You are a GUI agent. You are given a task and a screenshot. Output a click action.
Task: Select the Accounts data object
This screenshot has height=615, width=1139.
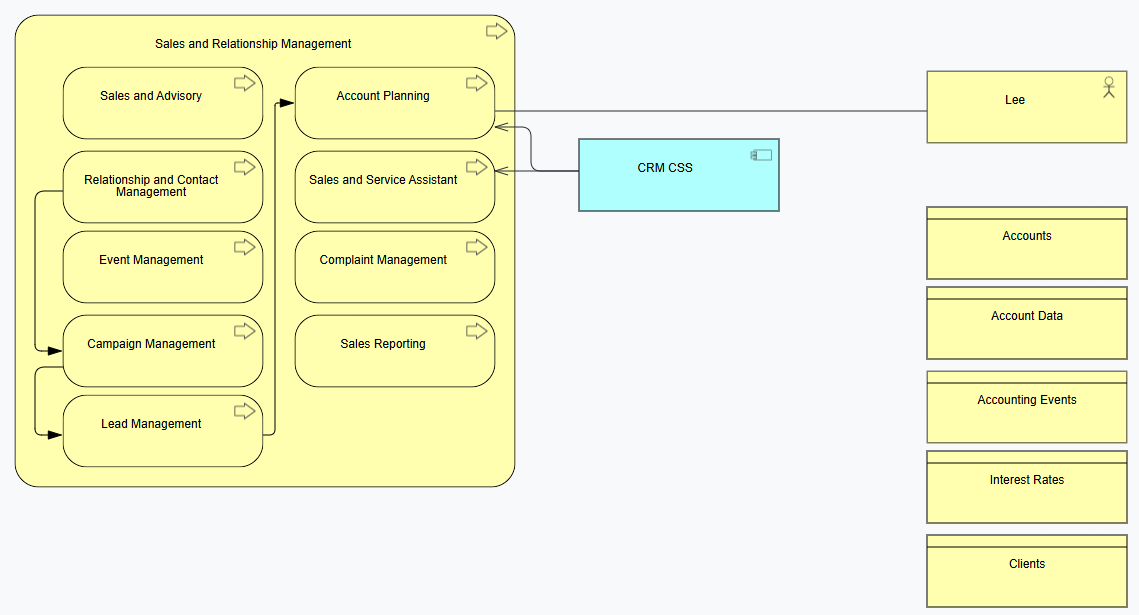1026,243
